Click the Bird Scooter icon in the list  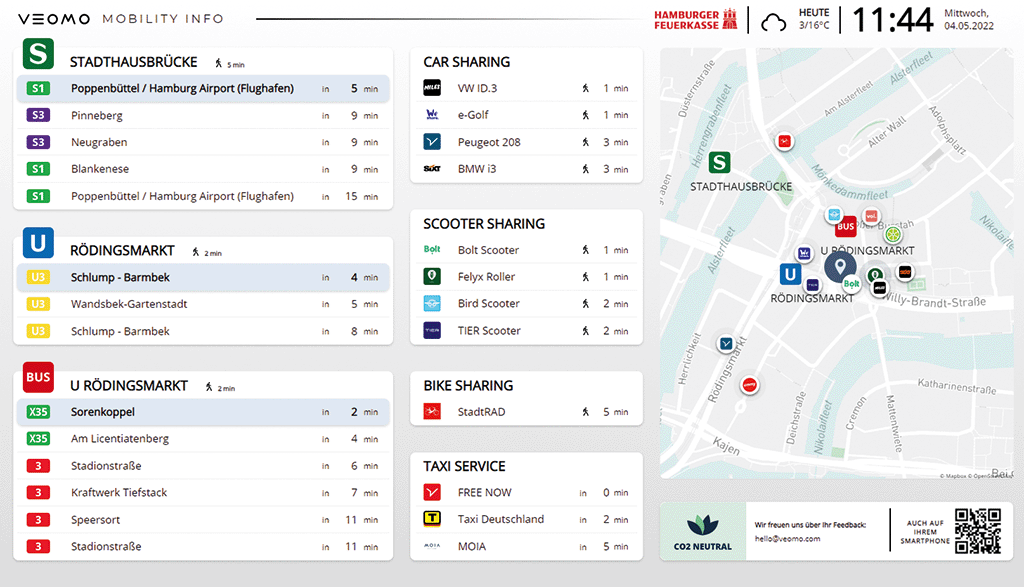point(432,304)
